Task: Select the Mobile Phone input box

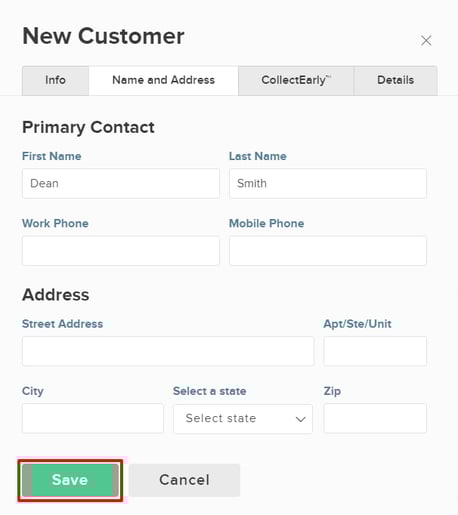Action: (x=328, y=251)
